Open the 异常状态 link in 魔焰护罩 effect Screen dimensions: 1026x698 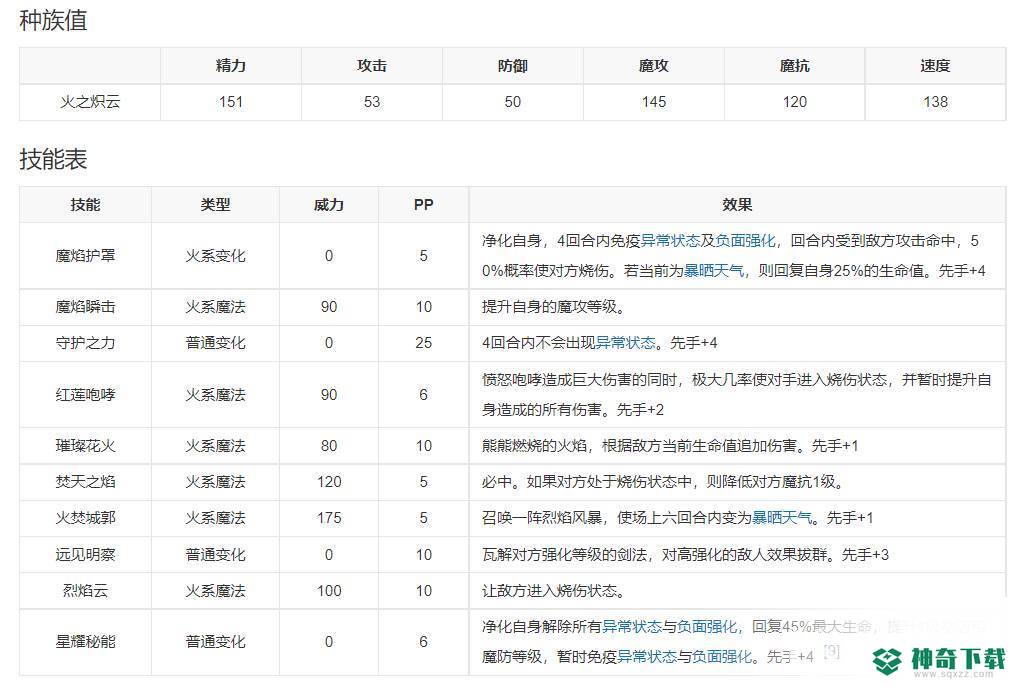(x=670, y=241)
